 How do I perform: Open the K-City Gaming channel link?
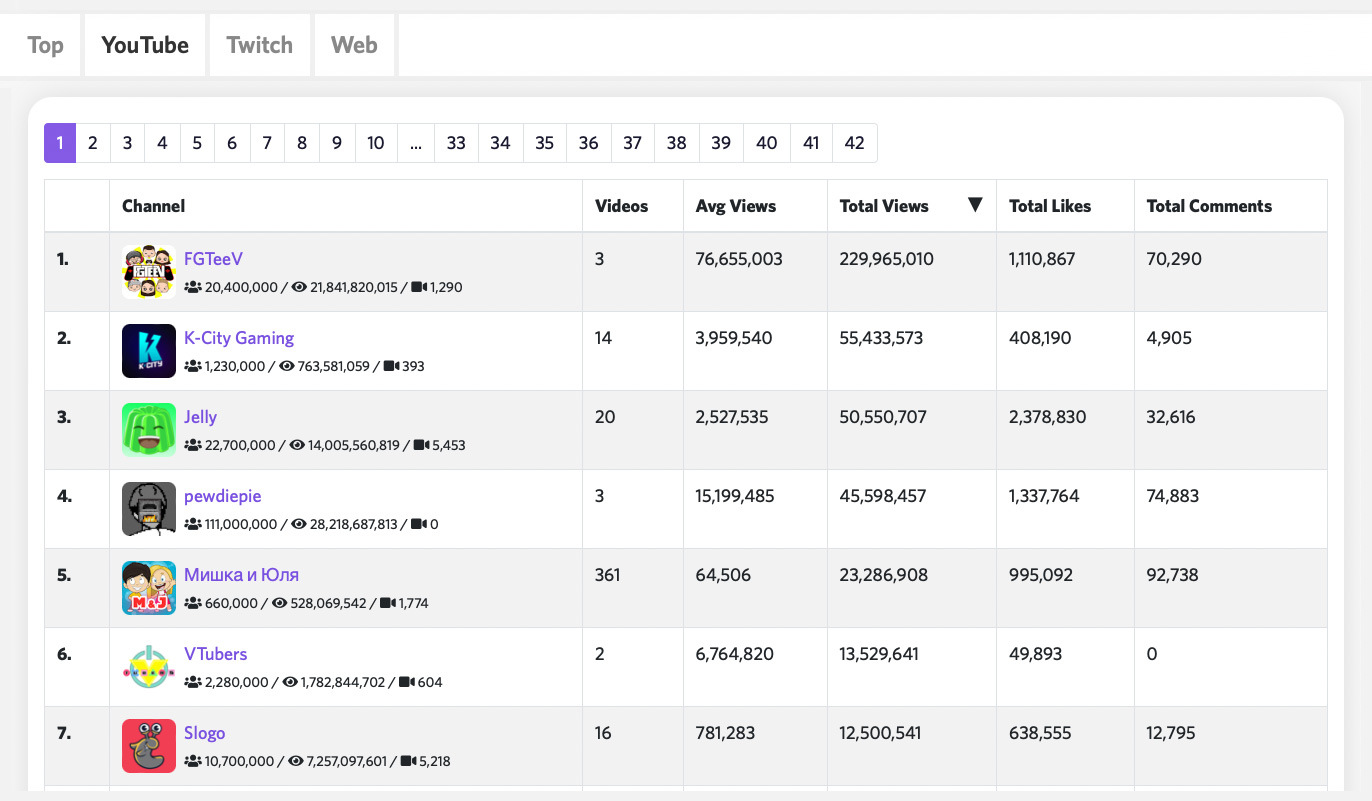239,337
